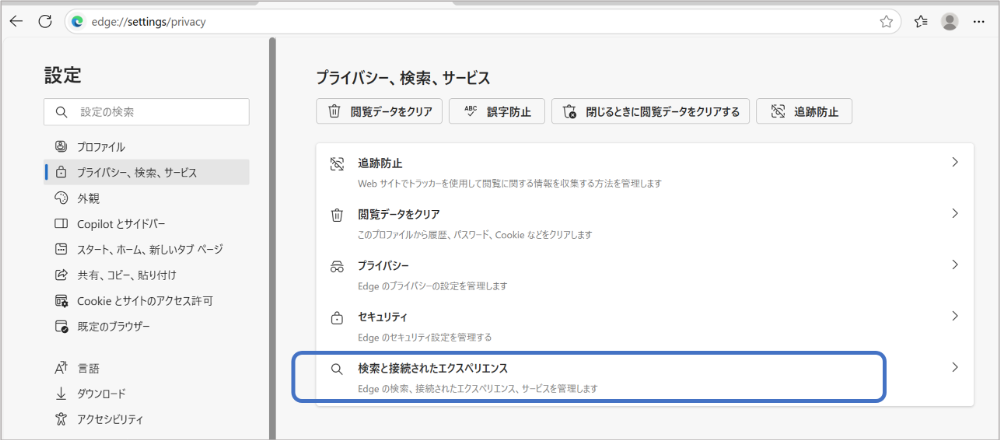
Task: Click the page heading プライバシー、検索、サービス
Action: (x=403, y=78)
